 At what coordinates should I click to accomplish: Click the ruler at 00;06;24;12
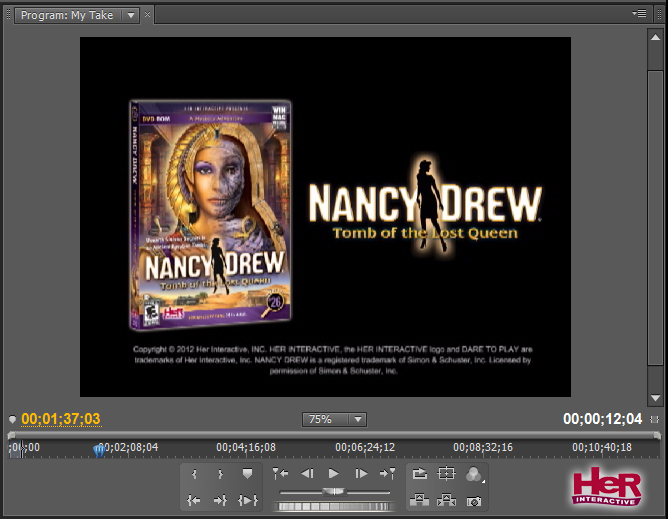[365, 447]
